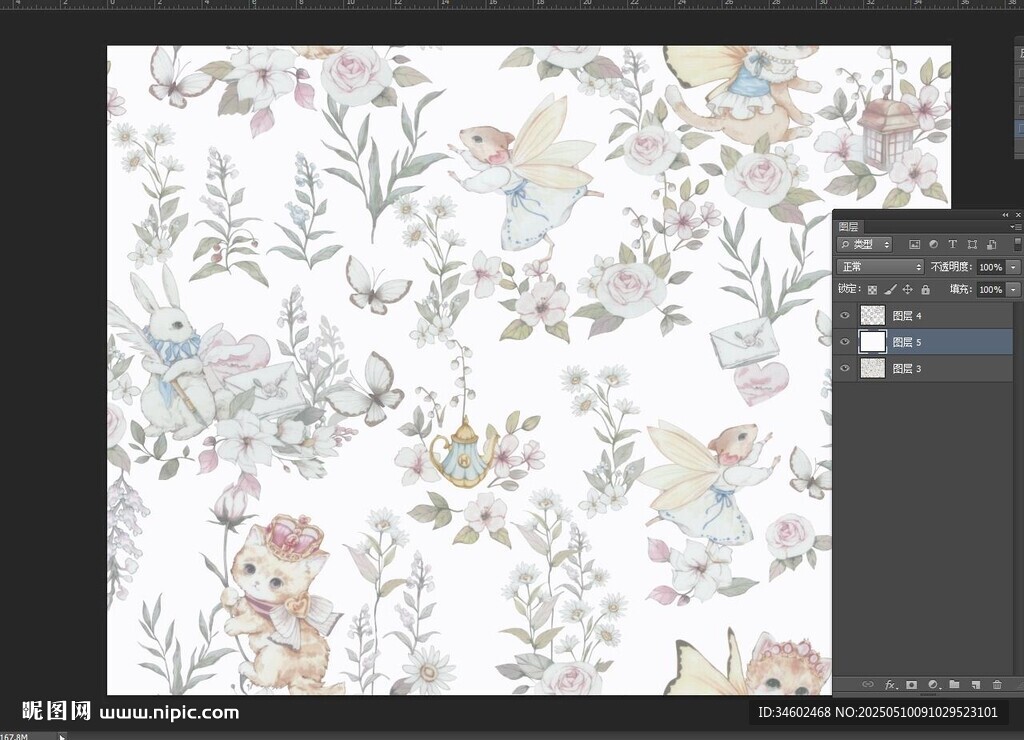Open the 填充 fill percentage dropdown arrow
The width and height of the screenshot is (1024, 740).
[1014, 290]
